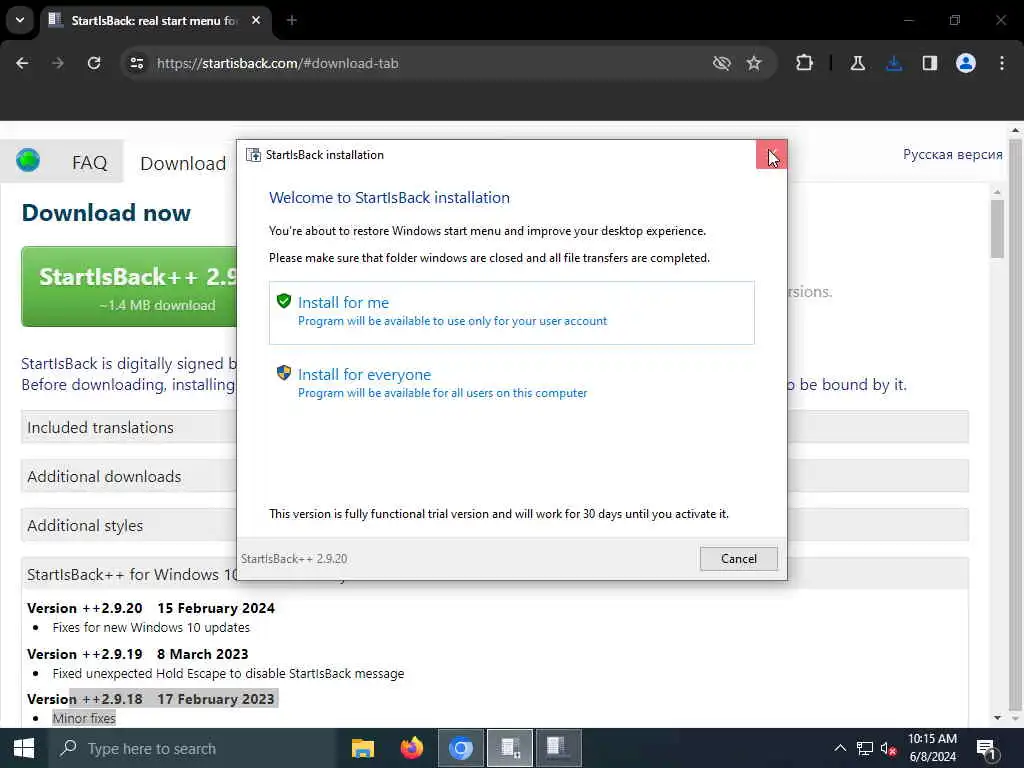Show hidden system tray icons
1024x768 pixels.
click(x=840, y=748)
